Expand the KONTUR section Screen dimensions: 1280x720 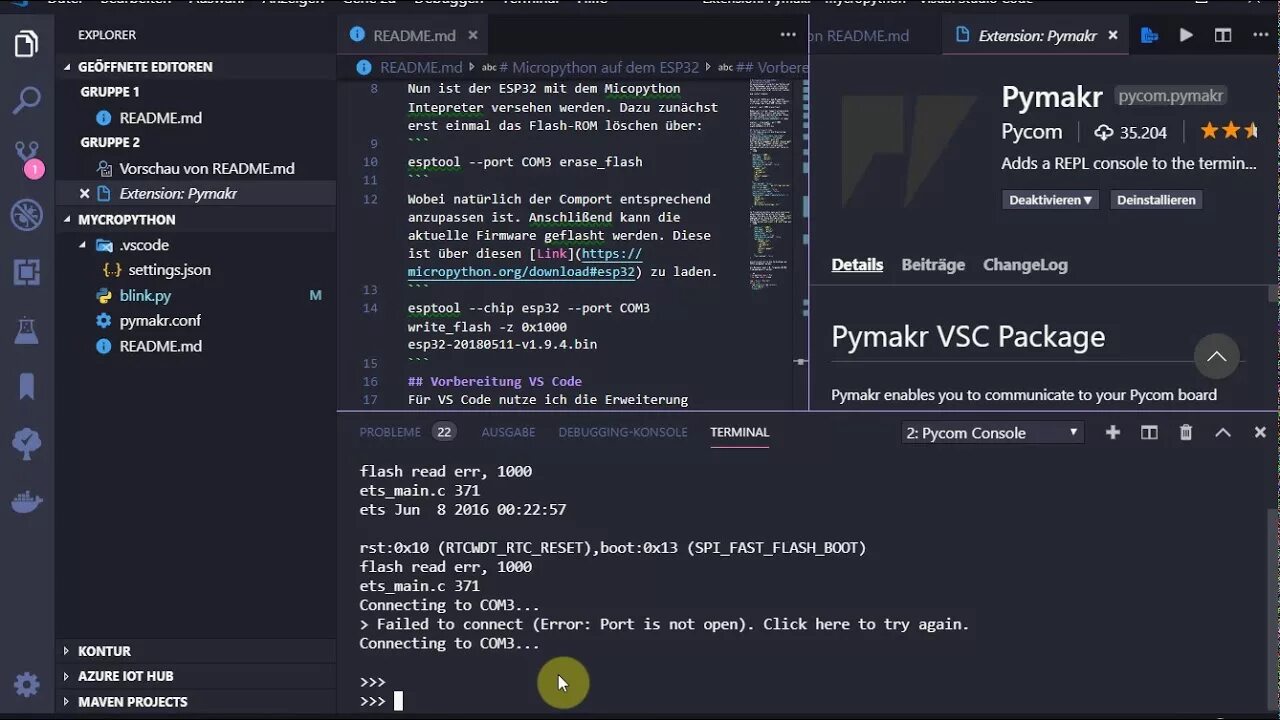point(104,651)
